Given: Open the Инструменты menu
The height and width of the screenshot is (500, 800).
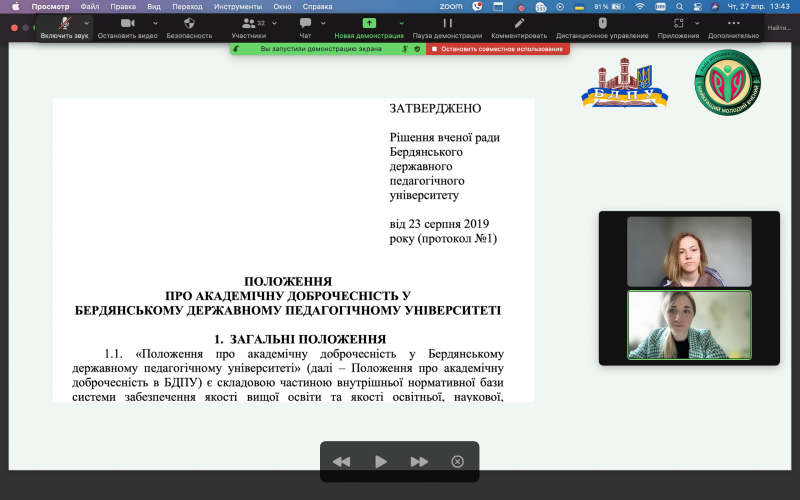Looking at the screenshot, I should (x=238, y=6).
